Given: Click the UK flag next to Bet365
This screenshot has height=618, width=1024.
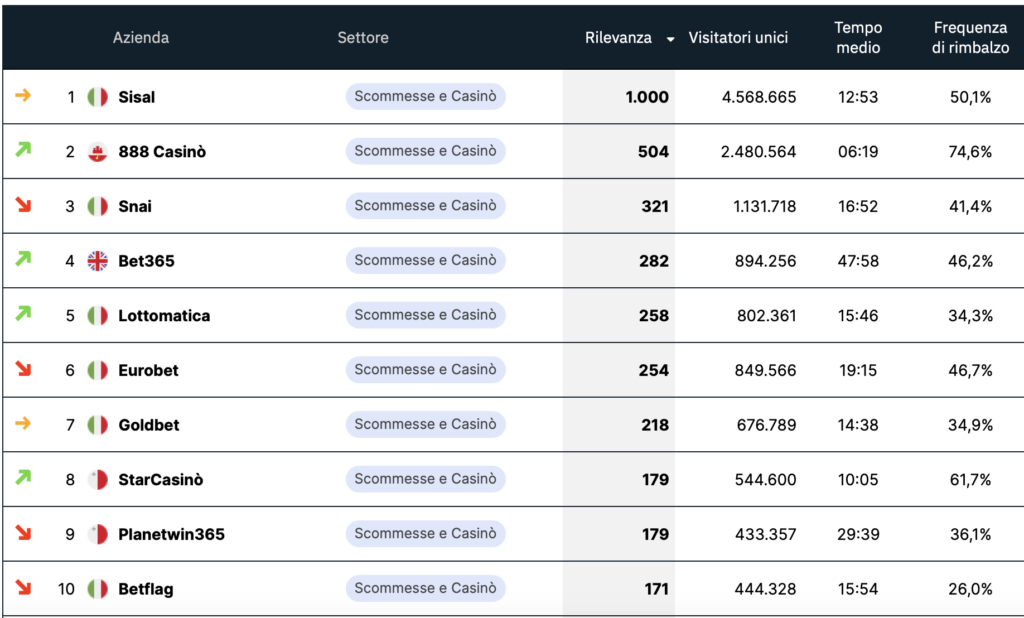Looking at the screenshot, I should point(97,261).
